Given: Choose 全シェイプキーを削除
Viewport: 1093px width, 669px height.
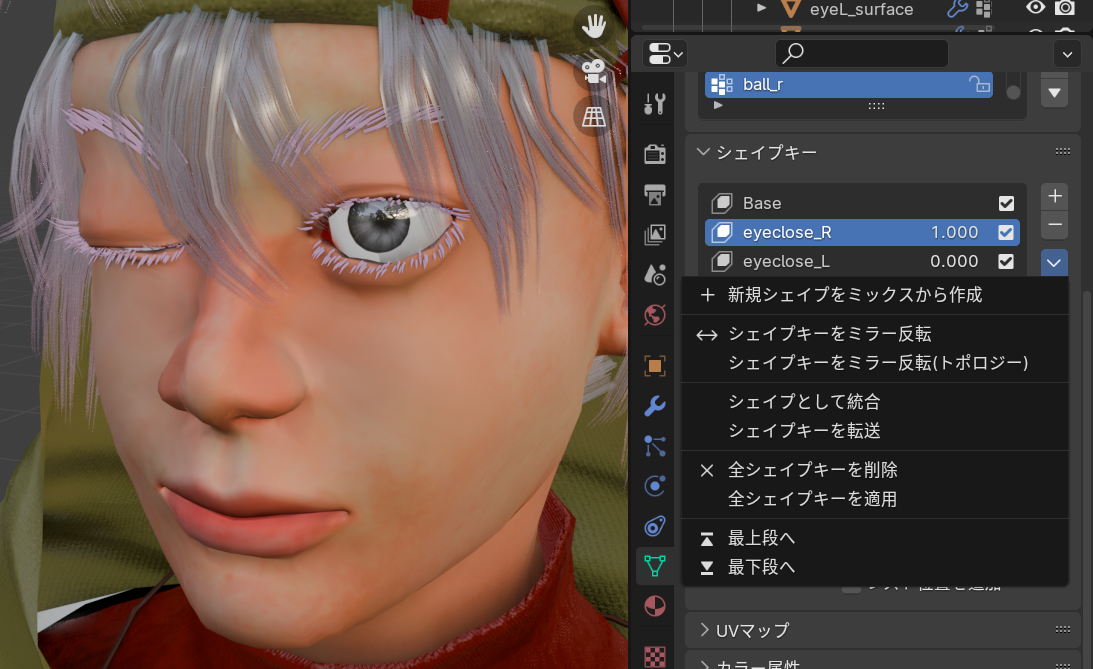Looking at the screenshot, I should [875, 470].
